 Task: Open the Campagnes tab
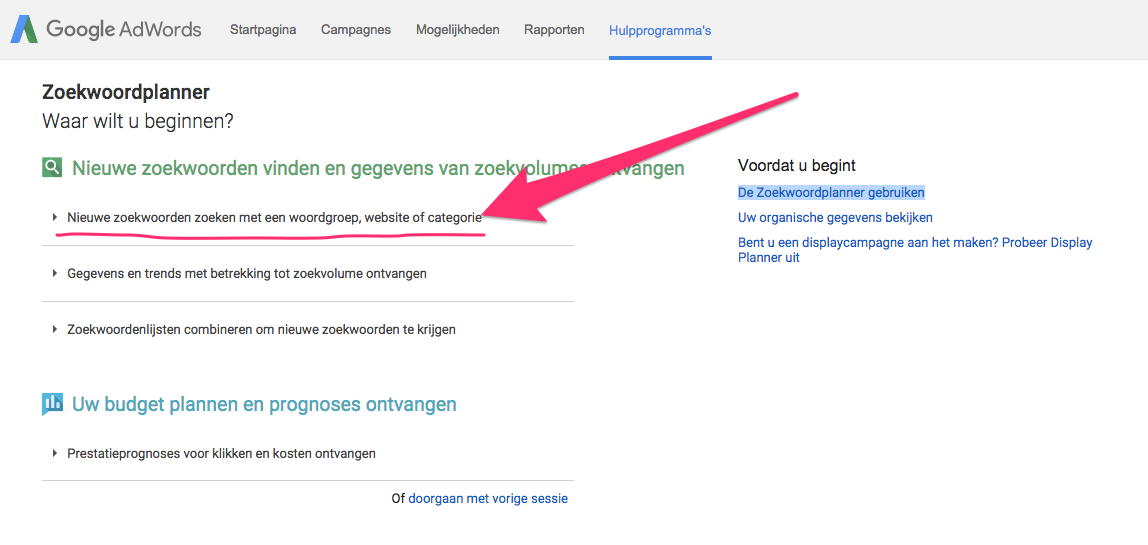(x=356, y=30)
